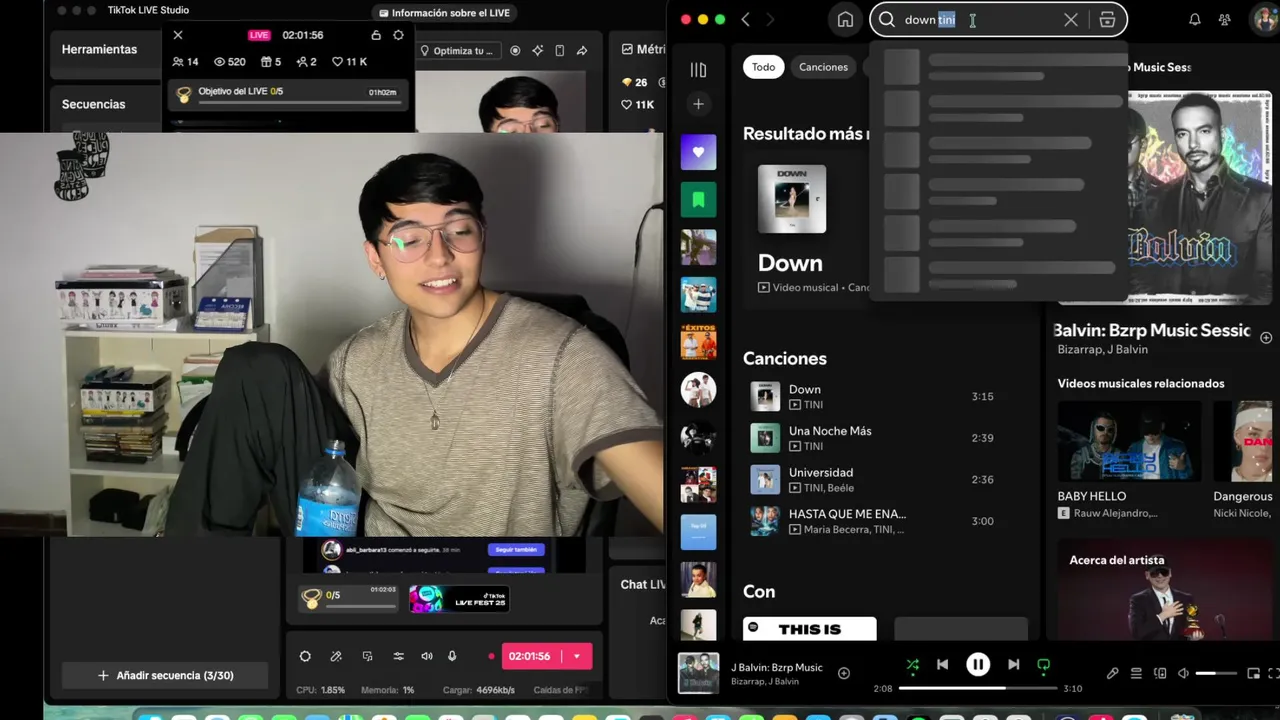Switch to the phone orientation icon above the preview
The height and width of the screenshot is (720, 1280).
click(560, 51)
